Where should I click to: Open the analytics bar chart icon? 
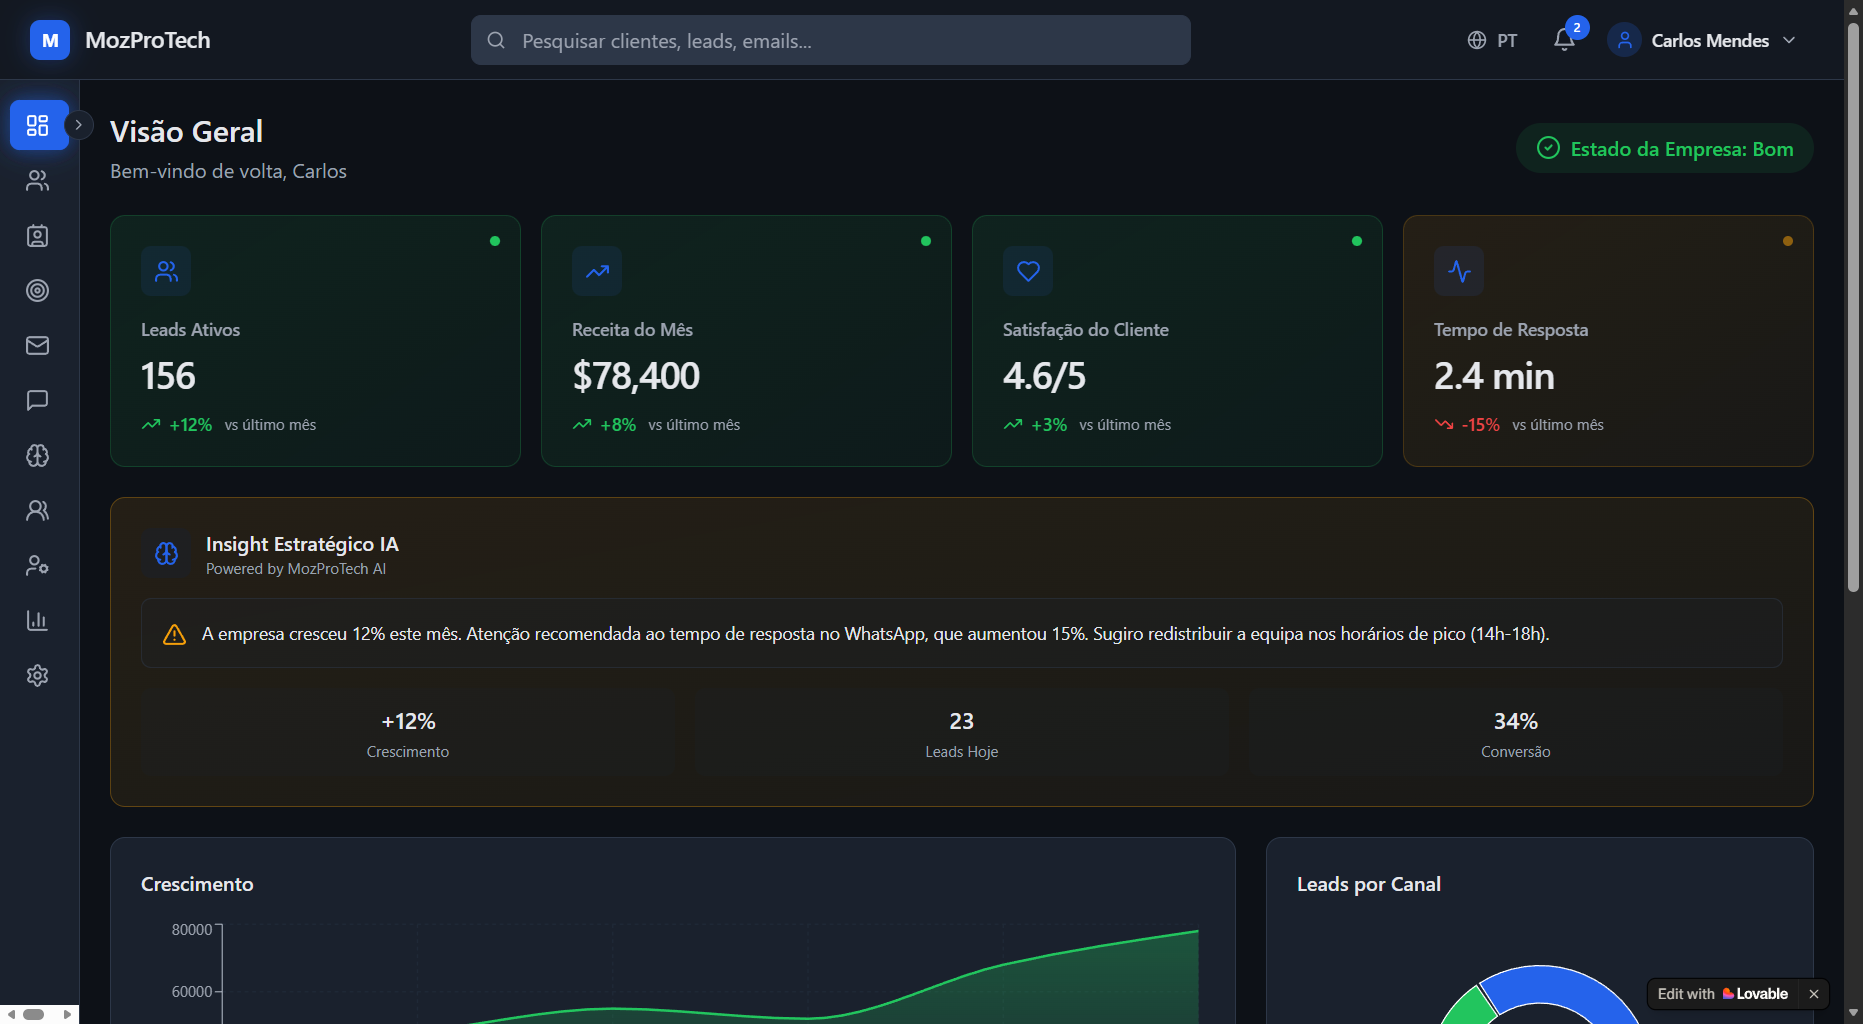coord(37,620)
